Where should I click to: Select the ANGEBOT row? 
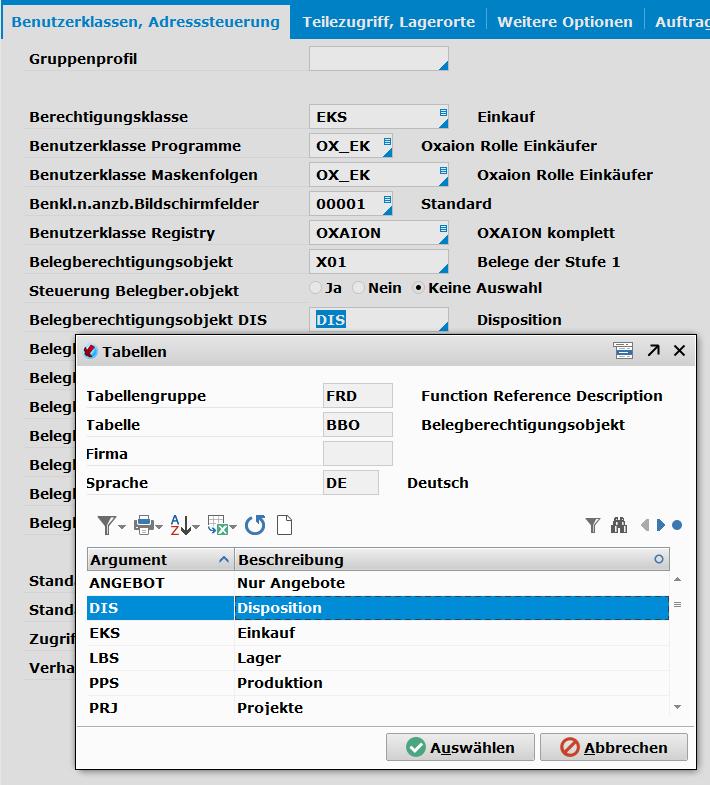[x=378, y=583]
